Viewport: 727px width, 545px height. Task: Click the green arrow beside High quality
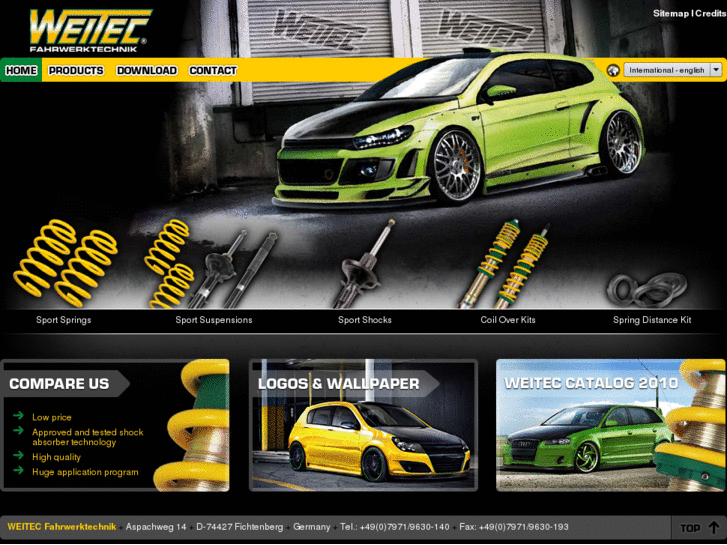(19, 455)
